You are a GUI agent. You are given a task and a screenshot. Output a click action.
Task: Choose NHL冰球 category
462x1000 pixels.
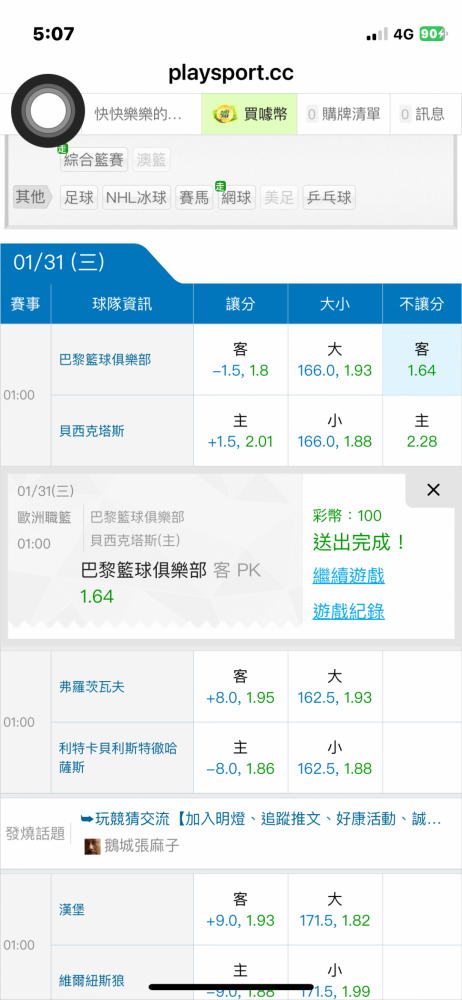[x=136, y=197]
